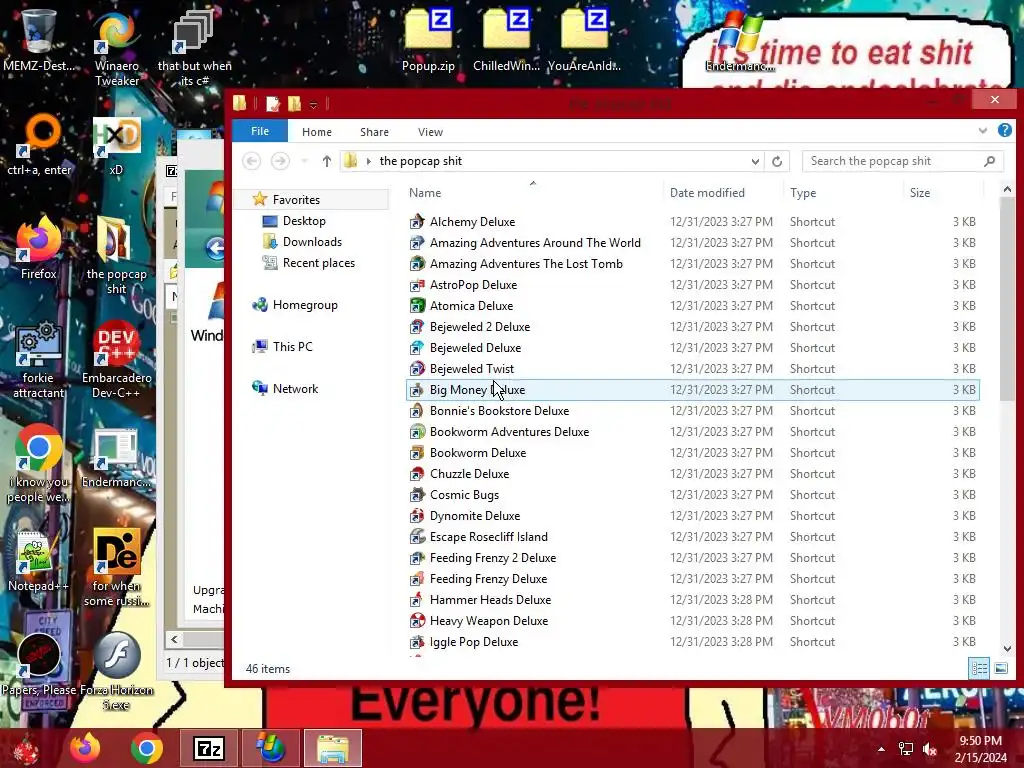Viewport: 1024px width, 768px height.
Task: Open the File ribbon tab
Action: point(260,131)
